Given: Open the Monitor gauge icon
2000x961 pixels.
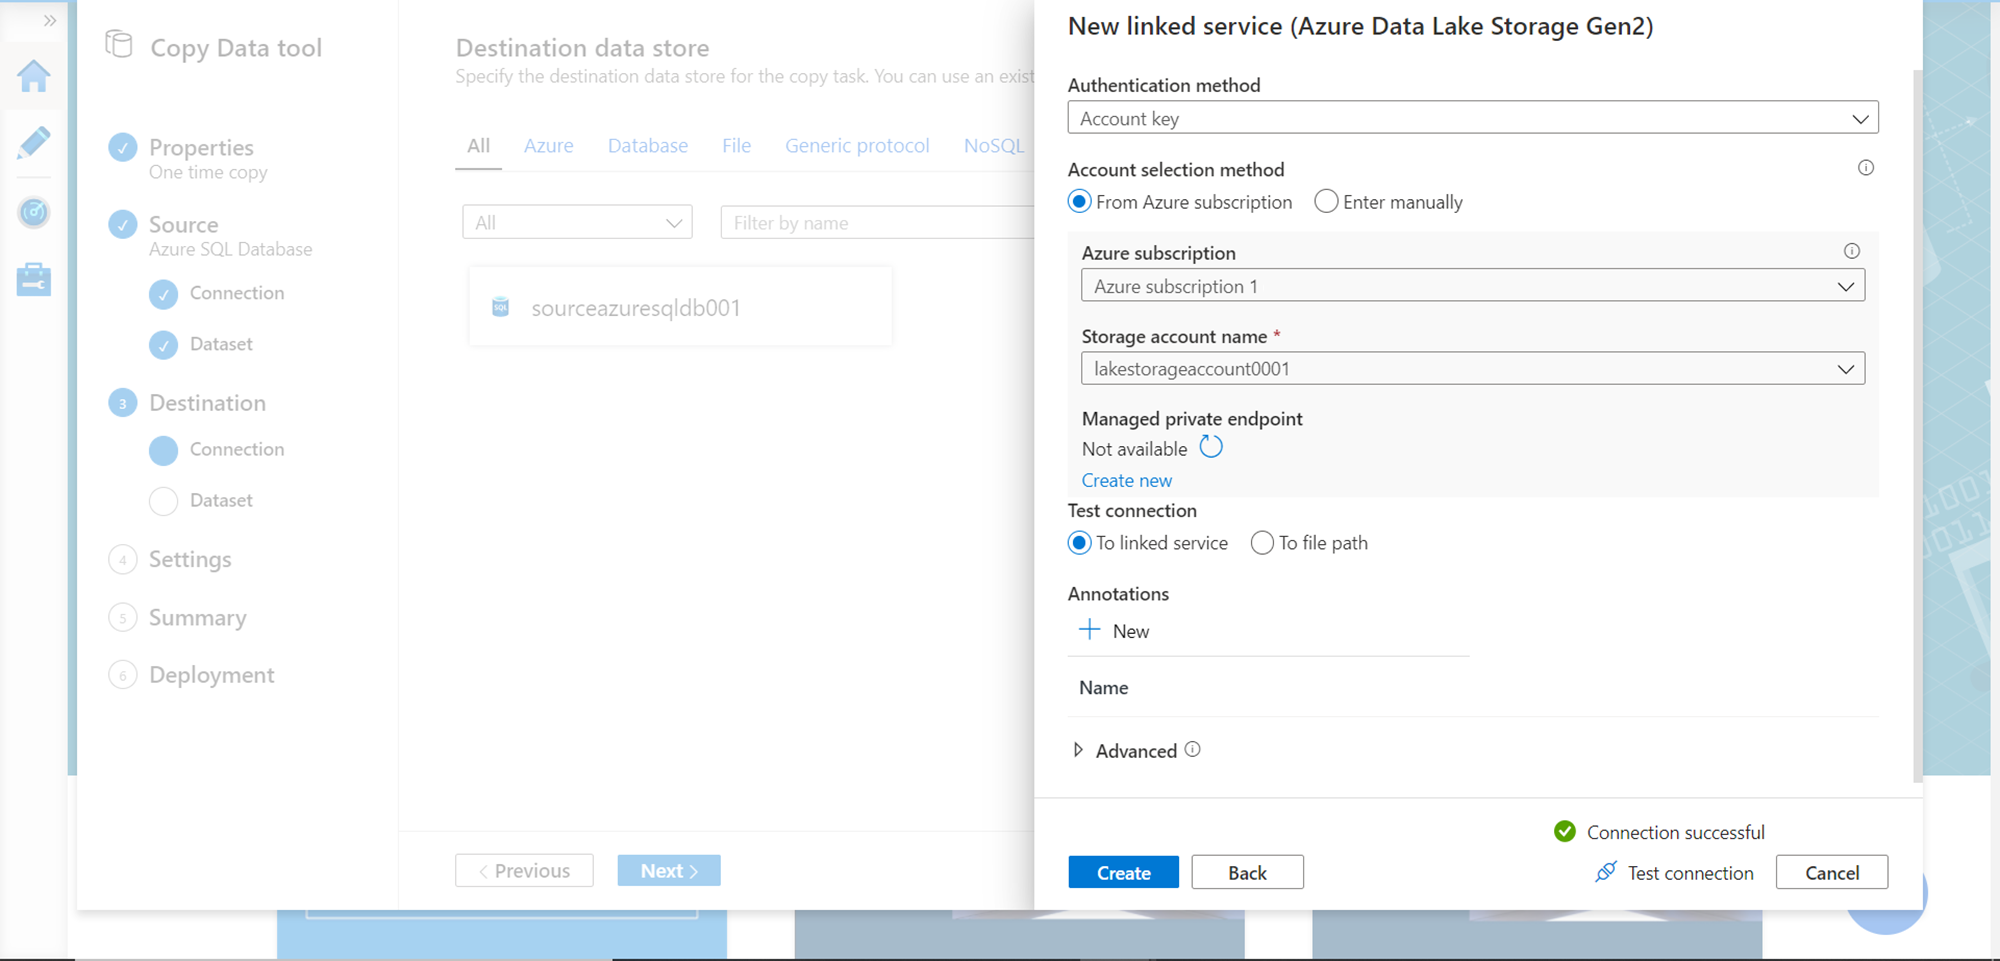Looking at the screenshot, I should (x=34, y=212).
